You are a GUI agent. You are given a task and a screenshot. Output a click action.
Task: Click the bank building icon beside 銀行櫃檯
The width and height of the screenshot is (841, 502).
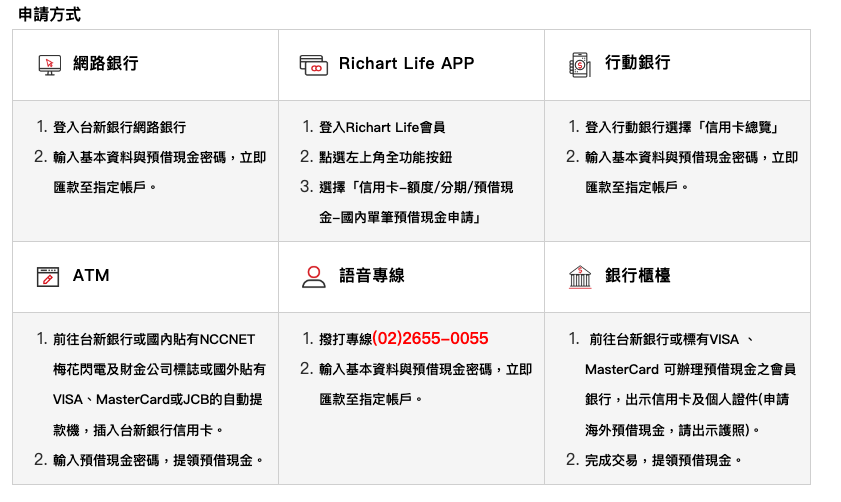579,277
